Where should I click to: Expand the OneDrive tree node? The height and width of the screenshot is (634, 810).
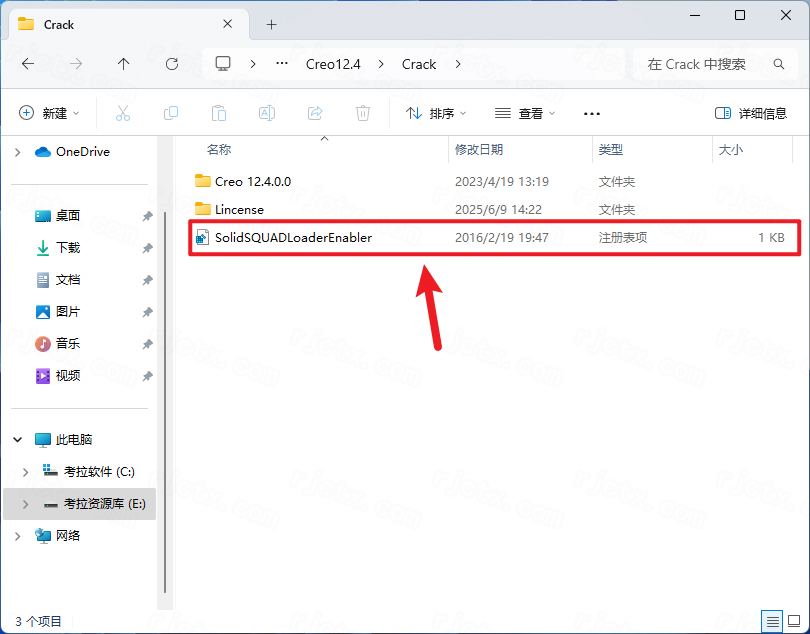click(18, 152)
